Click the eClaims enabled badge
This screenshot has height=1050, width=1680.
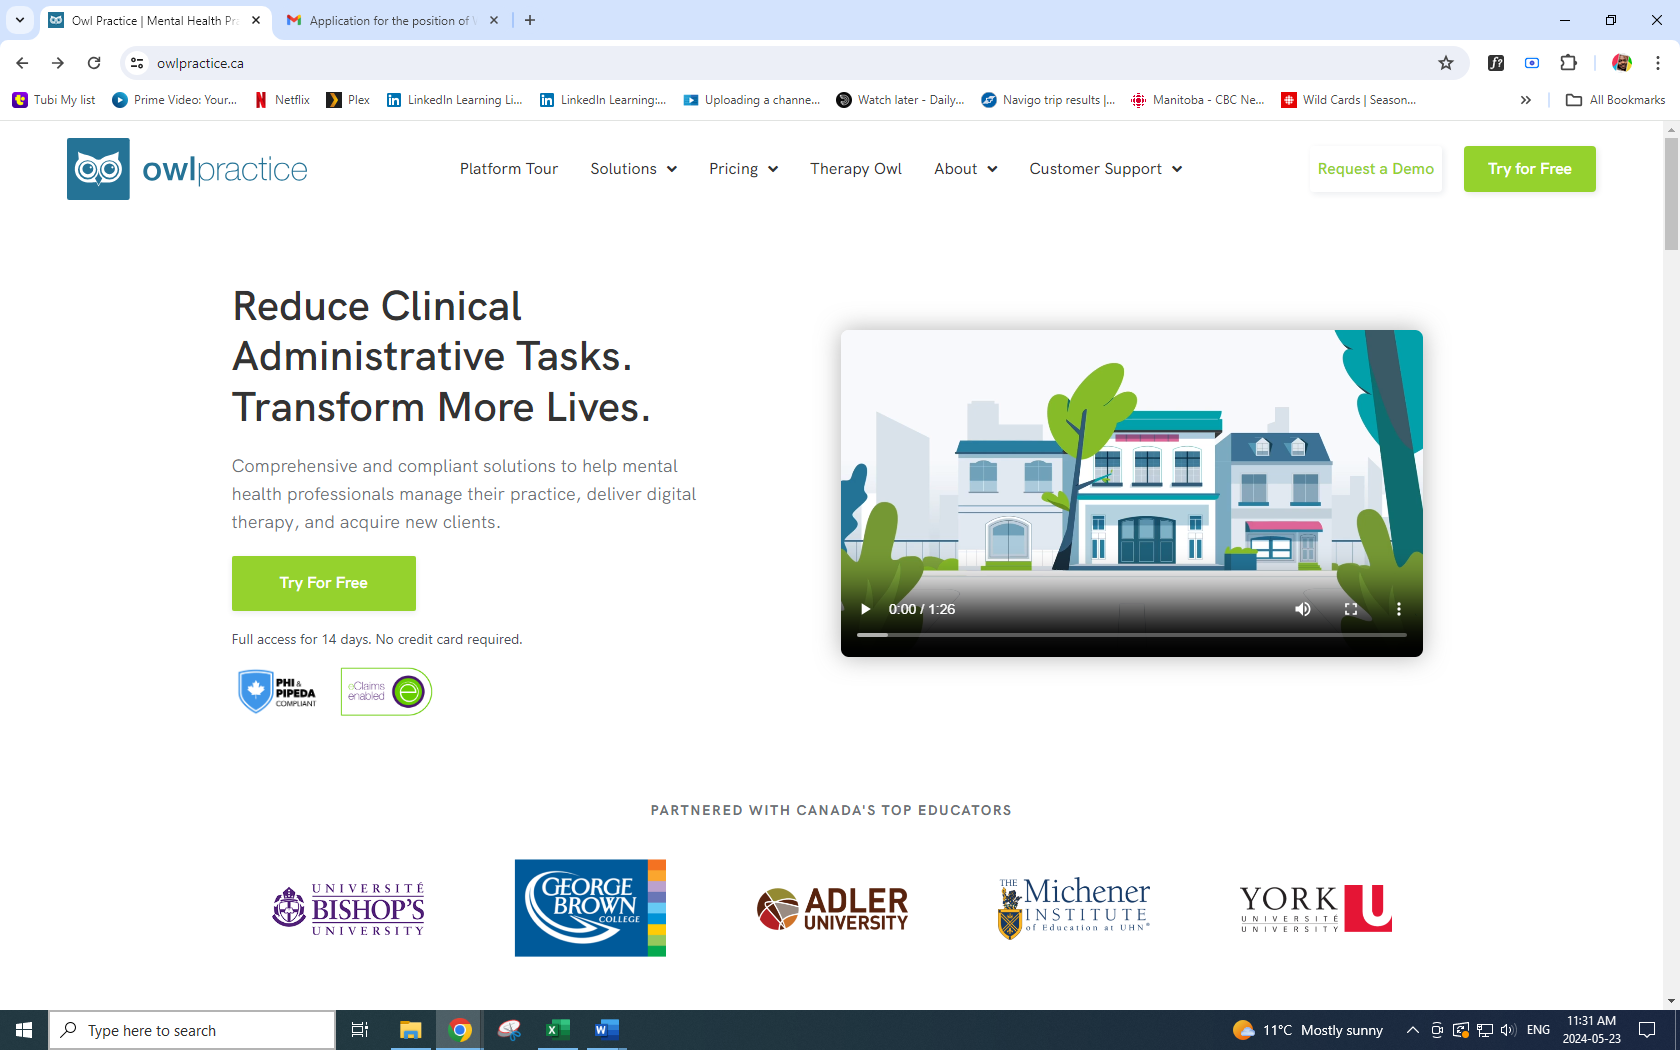point(386,692)
